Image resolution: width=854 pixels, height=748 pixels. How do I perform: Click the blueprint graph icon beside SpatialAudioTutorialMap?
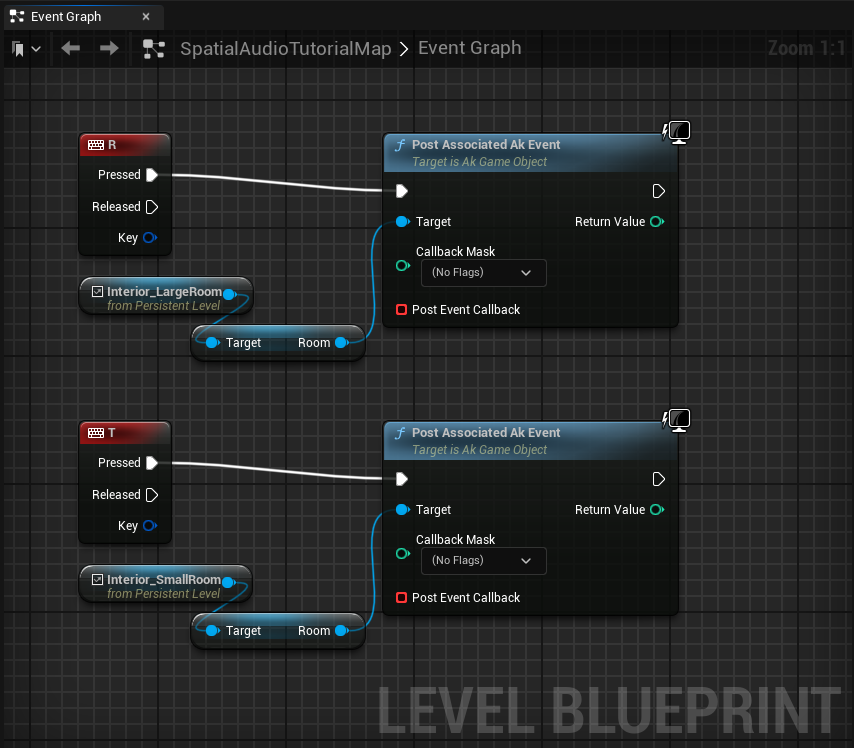(153, 48)
